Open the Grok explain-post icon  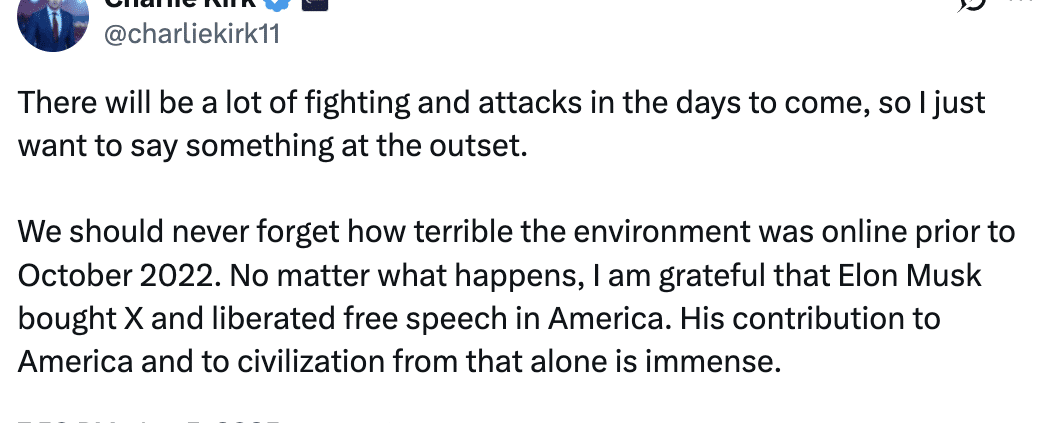point(972,4)
